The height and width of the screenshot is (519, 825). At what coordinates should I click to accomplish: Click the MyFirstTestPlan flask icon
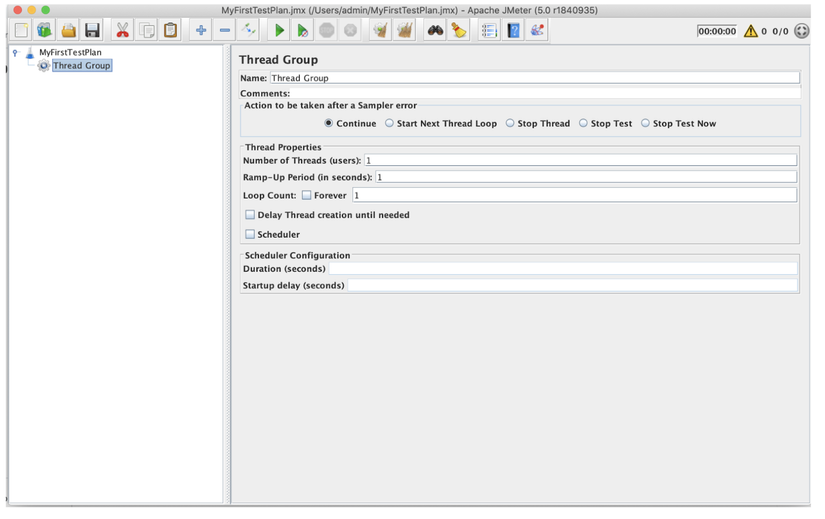click(x=30, y=53)
